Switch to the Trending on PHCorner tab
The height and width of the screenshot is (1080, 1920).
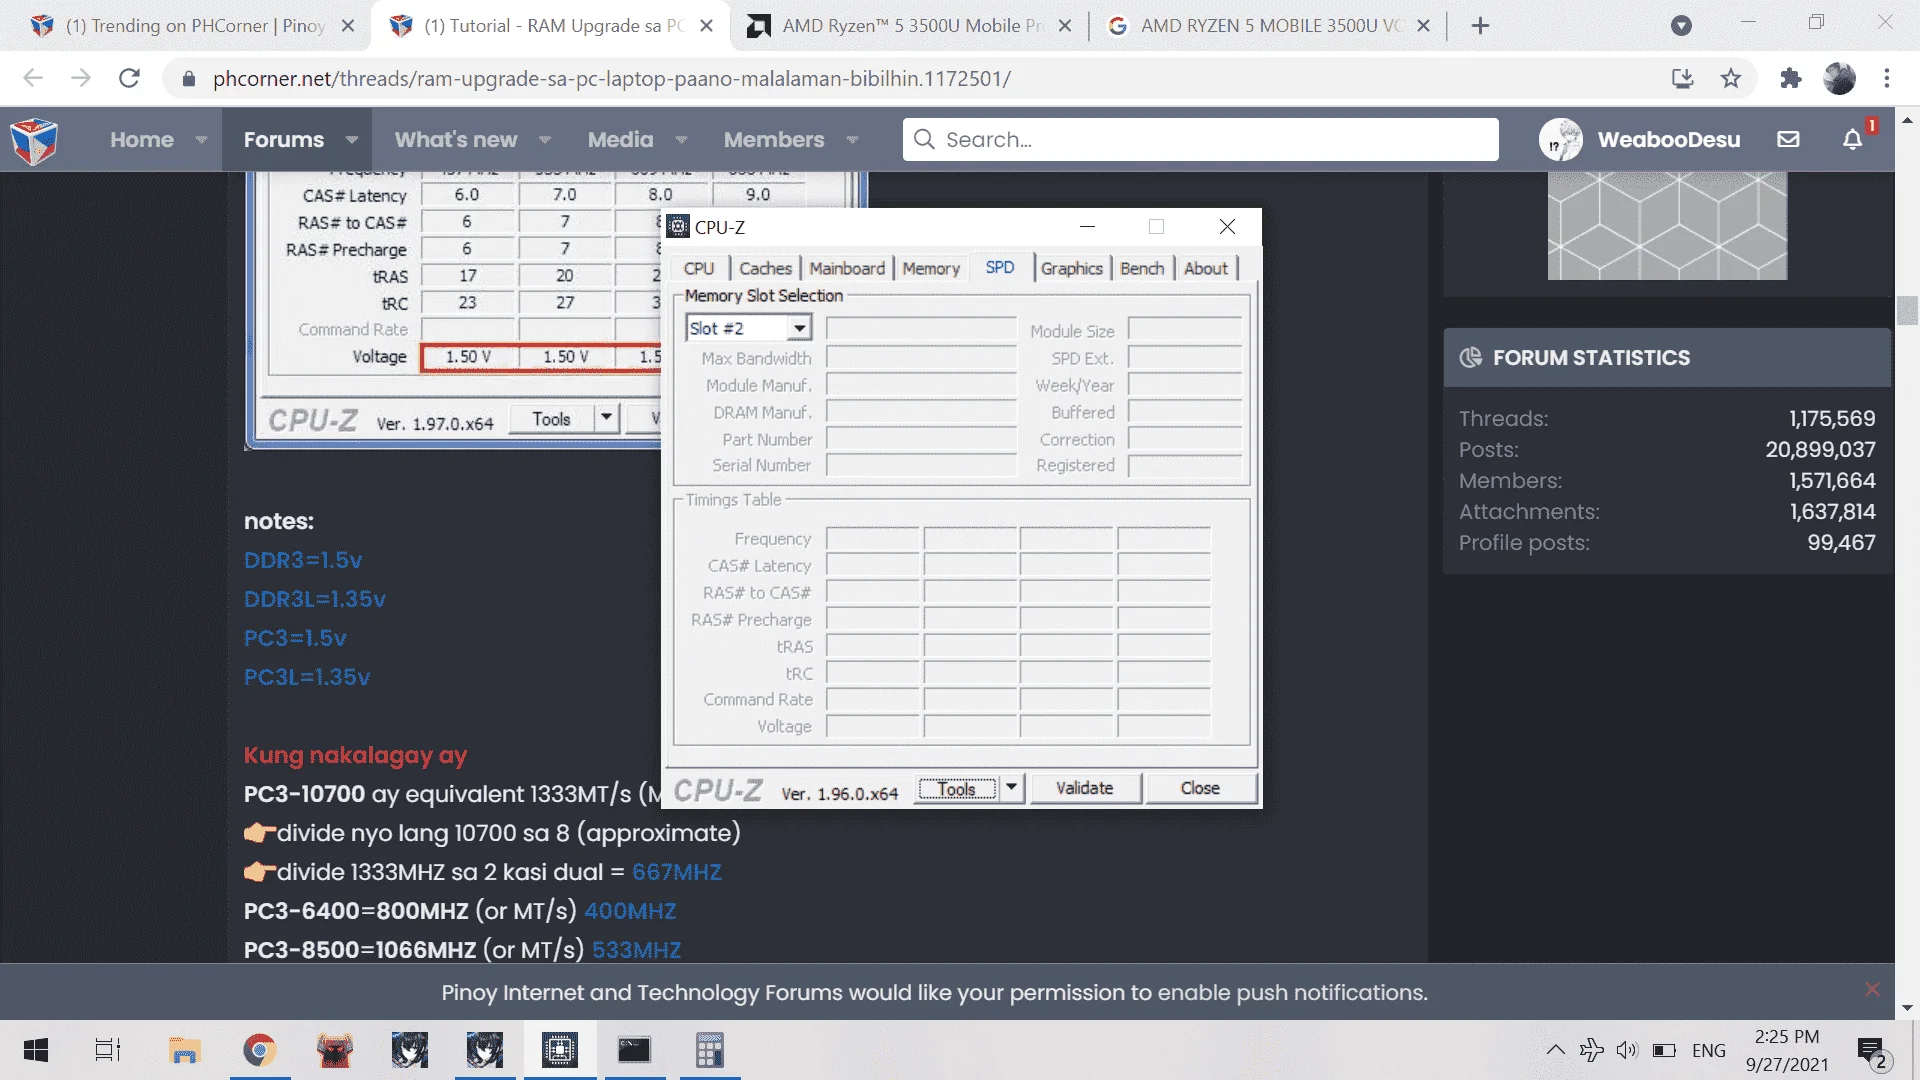pyautogui.click(x=194, y=26)
